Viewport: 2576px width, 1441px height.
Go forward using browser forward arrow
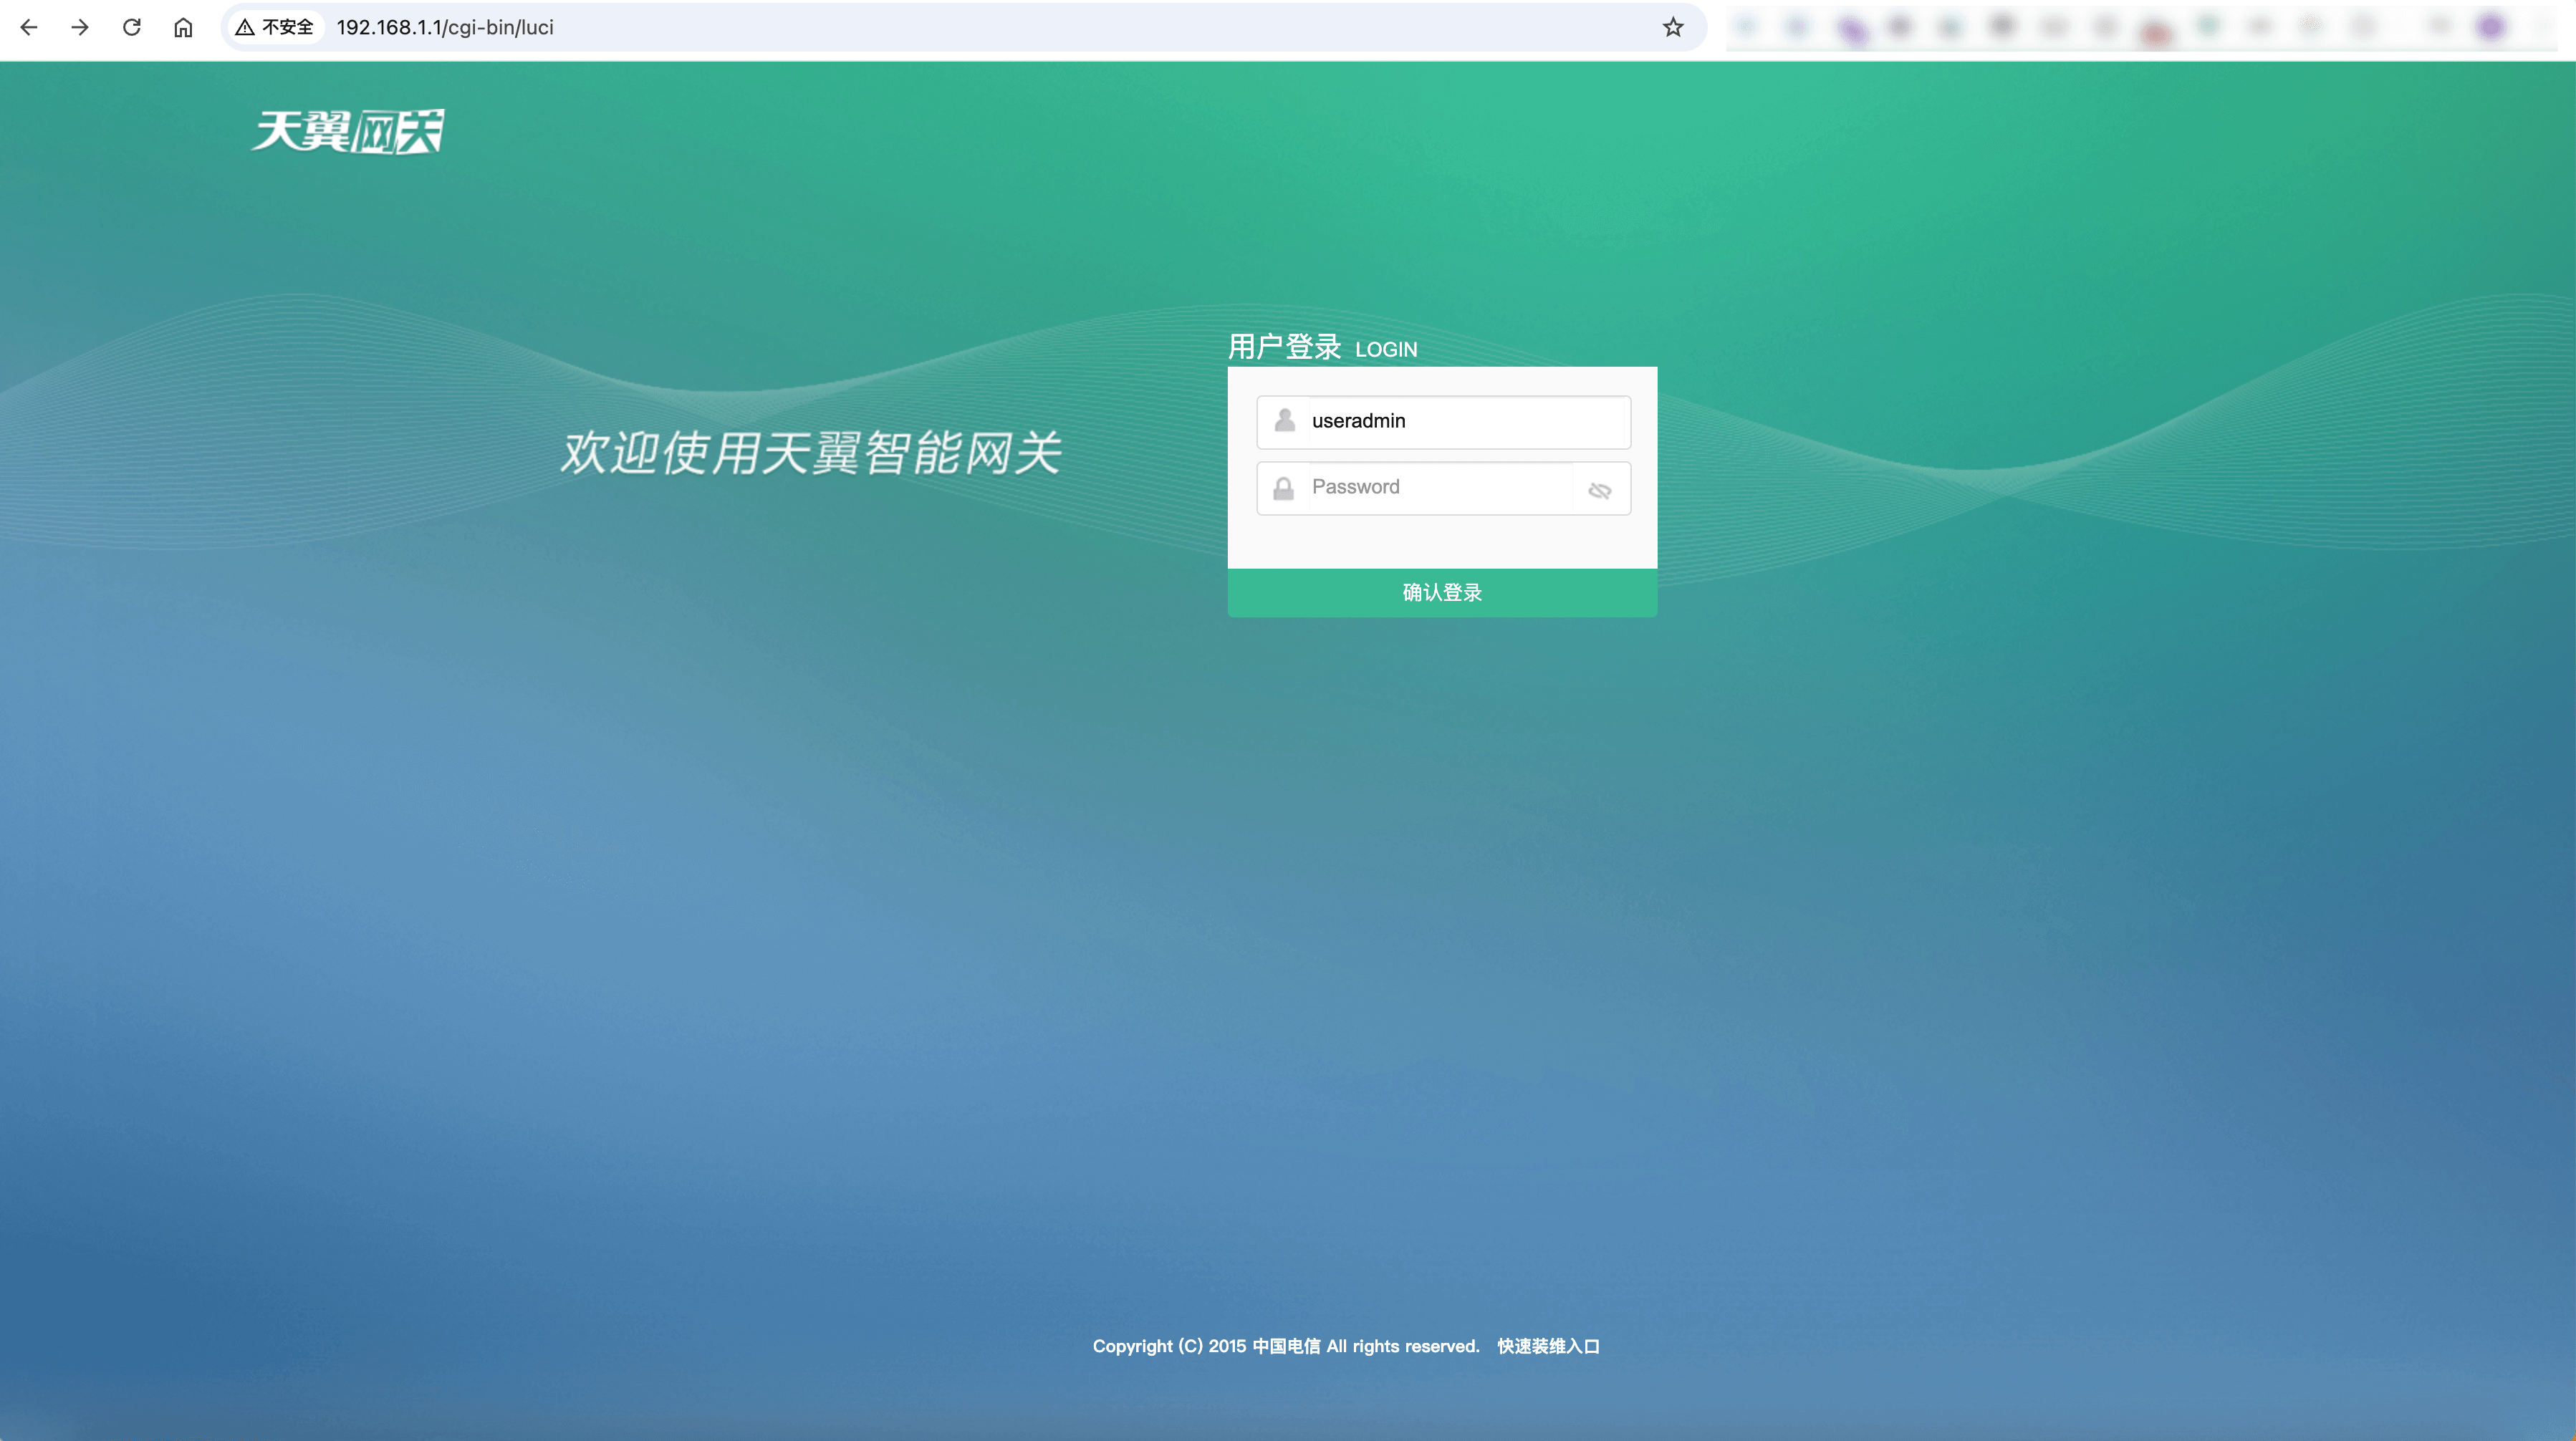(80, 27)
